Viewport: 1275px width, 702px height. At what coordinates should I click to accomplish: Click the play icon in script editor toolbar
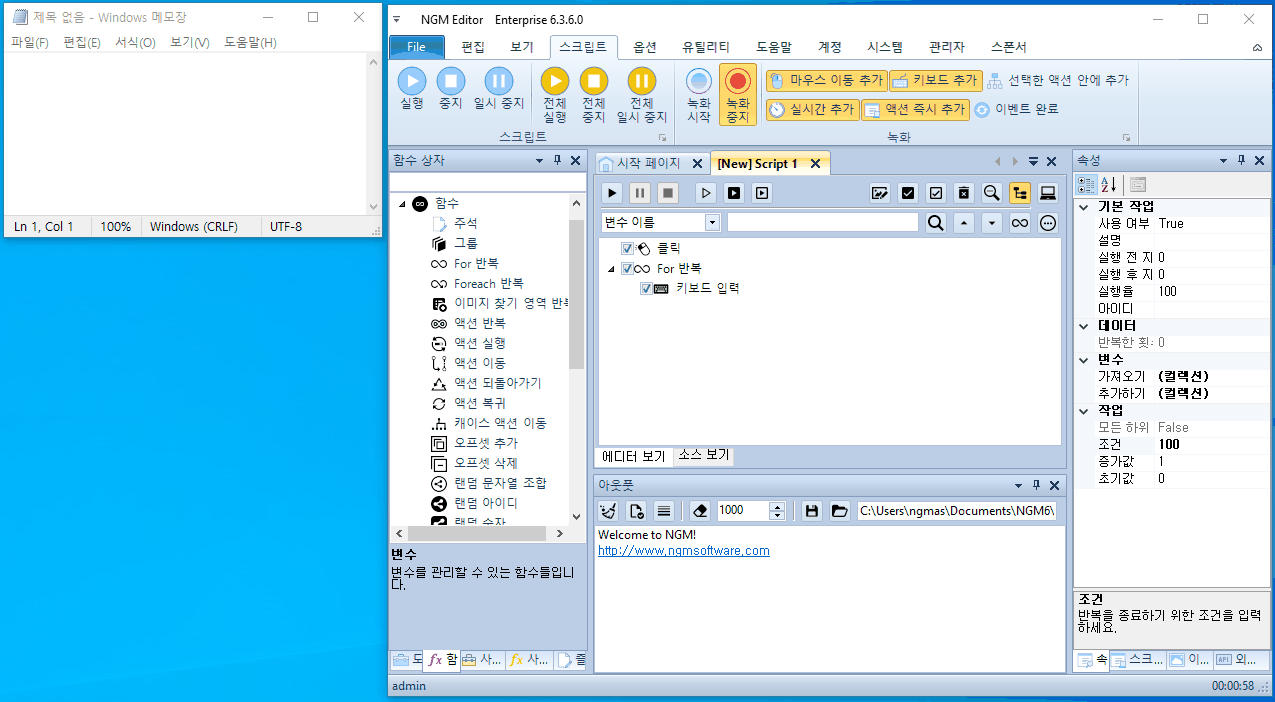click(613, 193)
